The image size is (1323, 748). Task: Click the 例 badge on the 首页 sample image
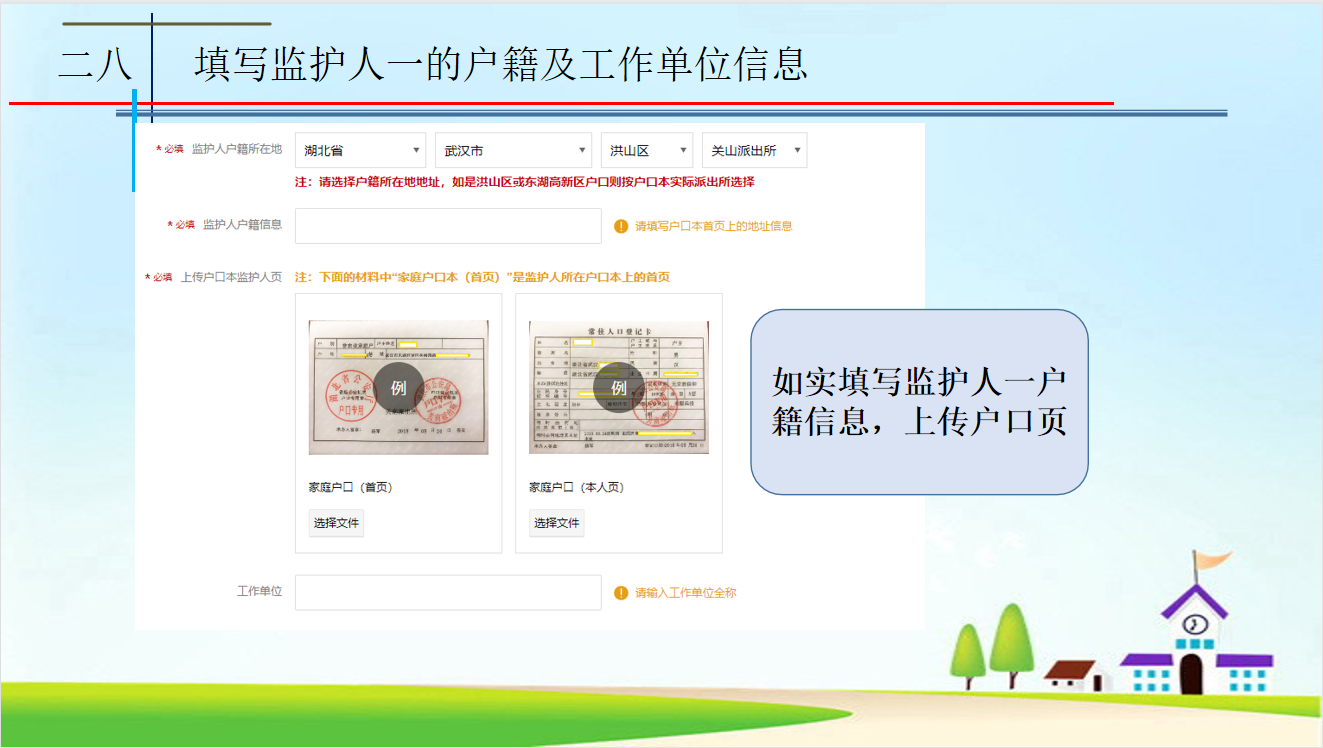[x=398, y=387]
